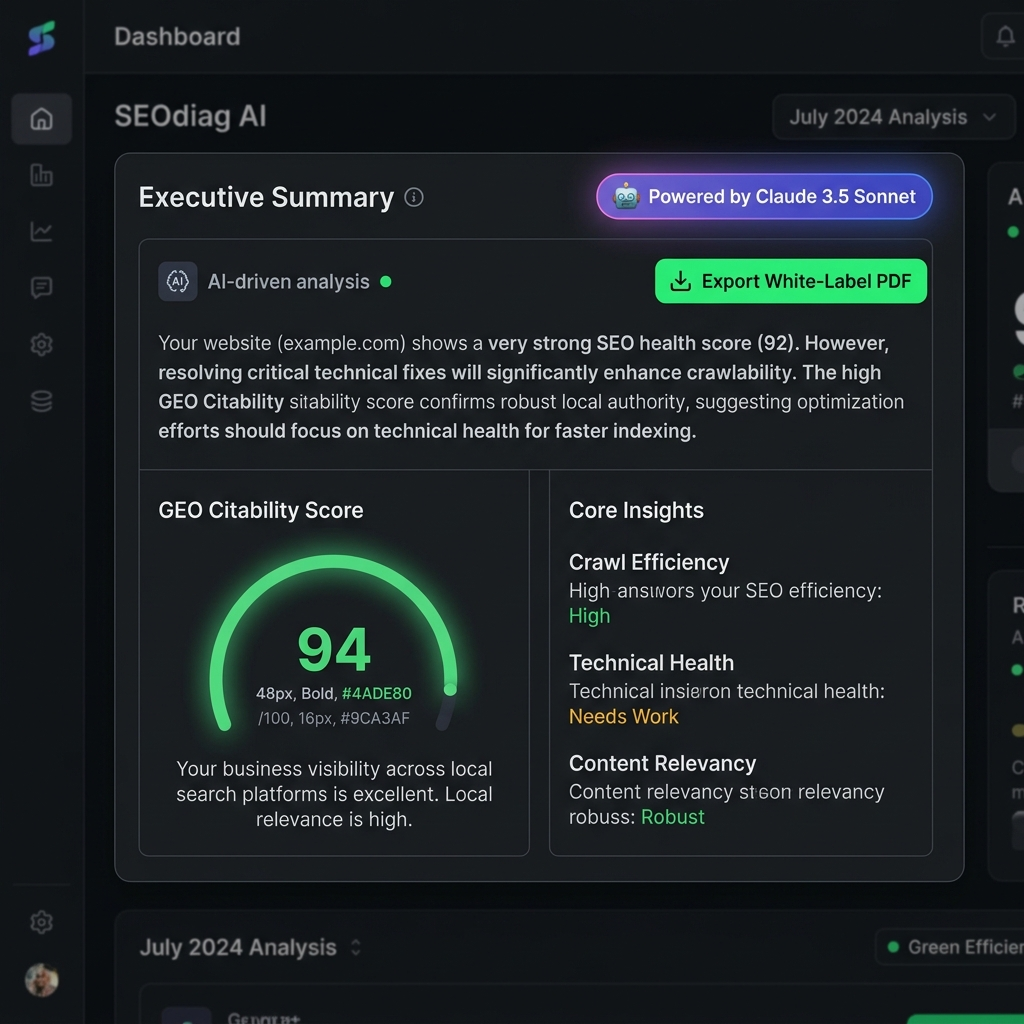Open the bottom settings gear near avatar
Screen dimensions: 1024x1024
(x=41, y=922)
